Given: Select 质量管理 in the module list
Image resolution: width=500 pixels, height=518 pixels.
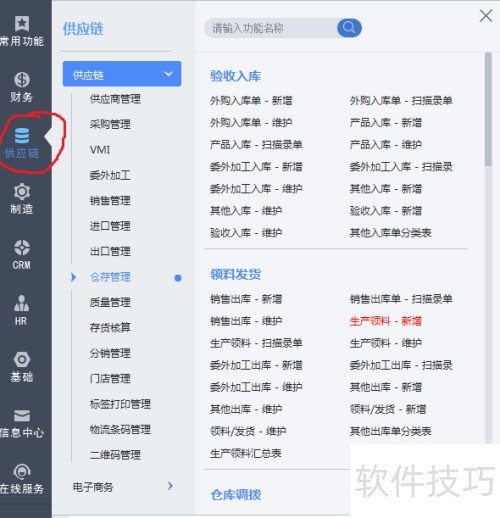Looking at the screenshot, I should click(x=110, y=302).
